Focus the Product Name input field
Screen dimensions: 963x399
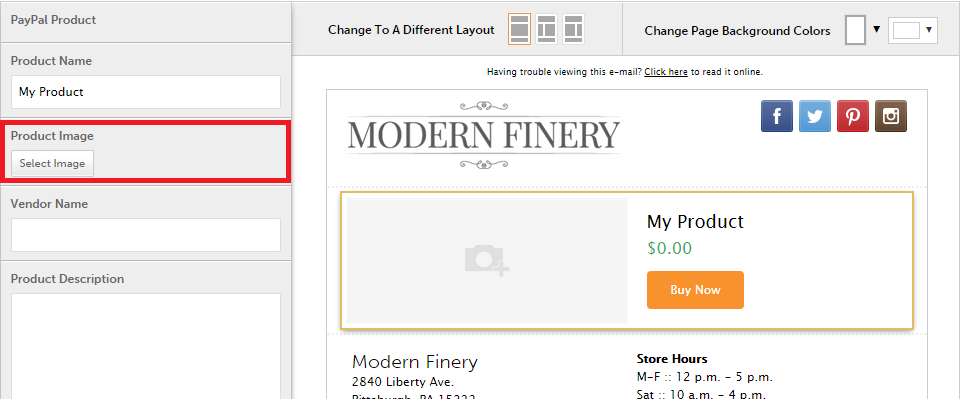coord(146,92)
